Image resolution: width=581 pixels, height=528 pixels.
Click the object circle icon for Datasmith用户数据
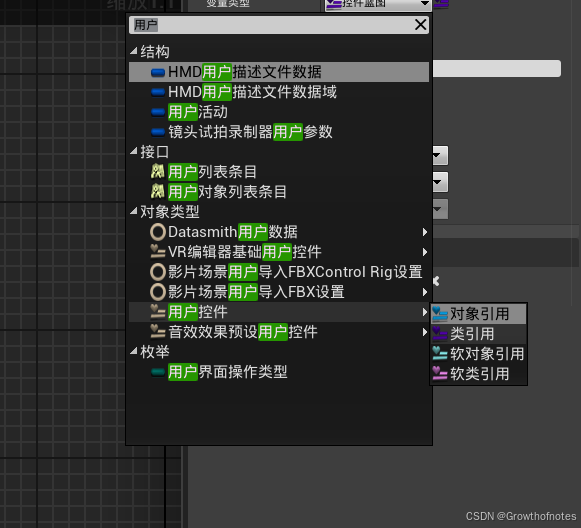pyautogui.click(x=158, y=232)
